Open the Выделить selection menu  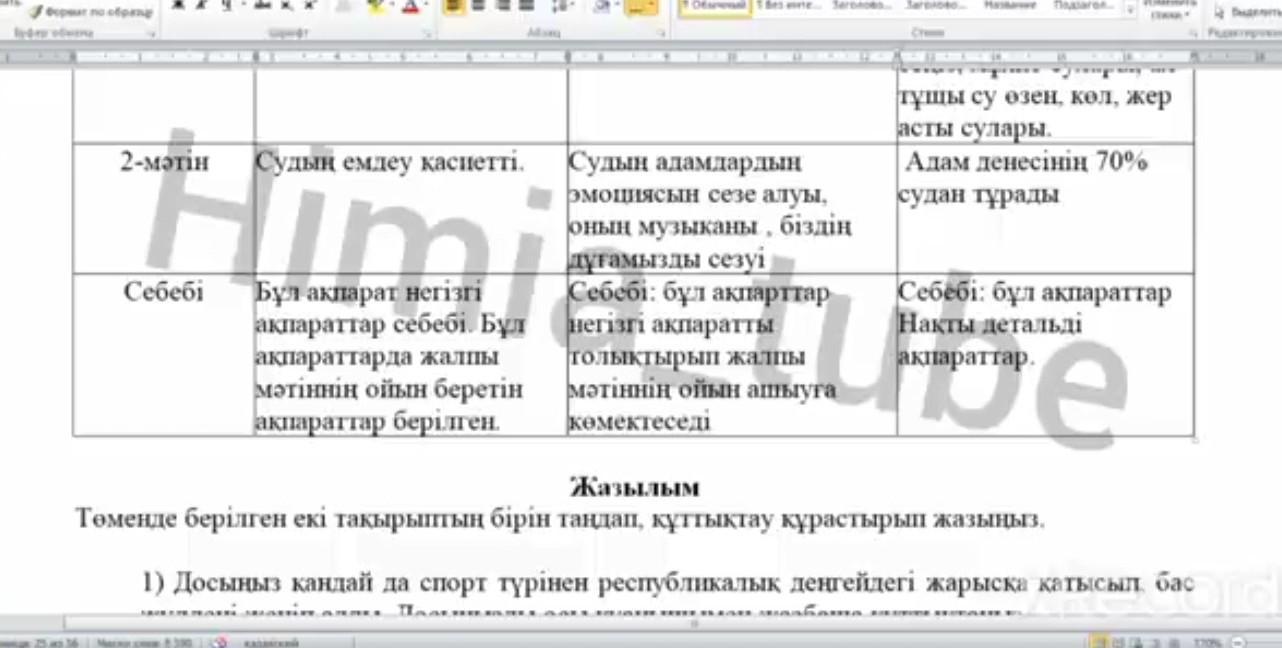click(x=1247, y=12)
